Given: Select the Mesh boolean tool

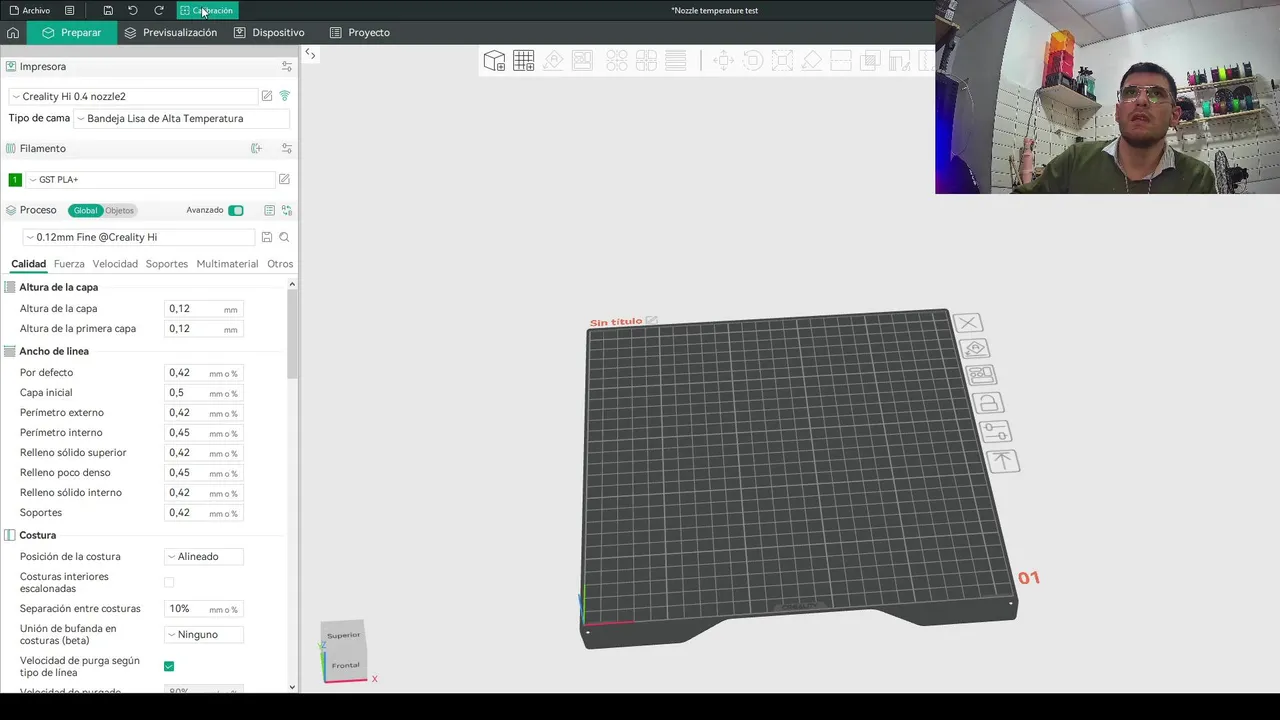Looking at the screenshot, I should (870, 61).
